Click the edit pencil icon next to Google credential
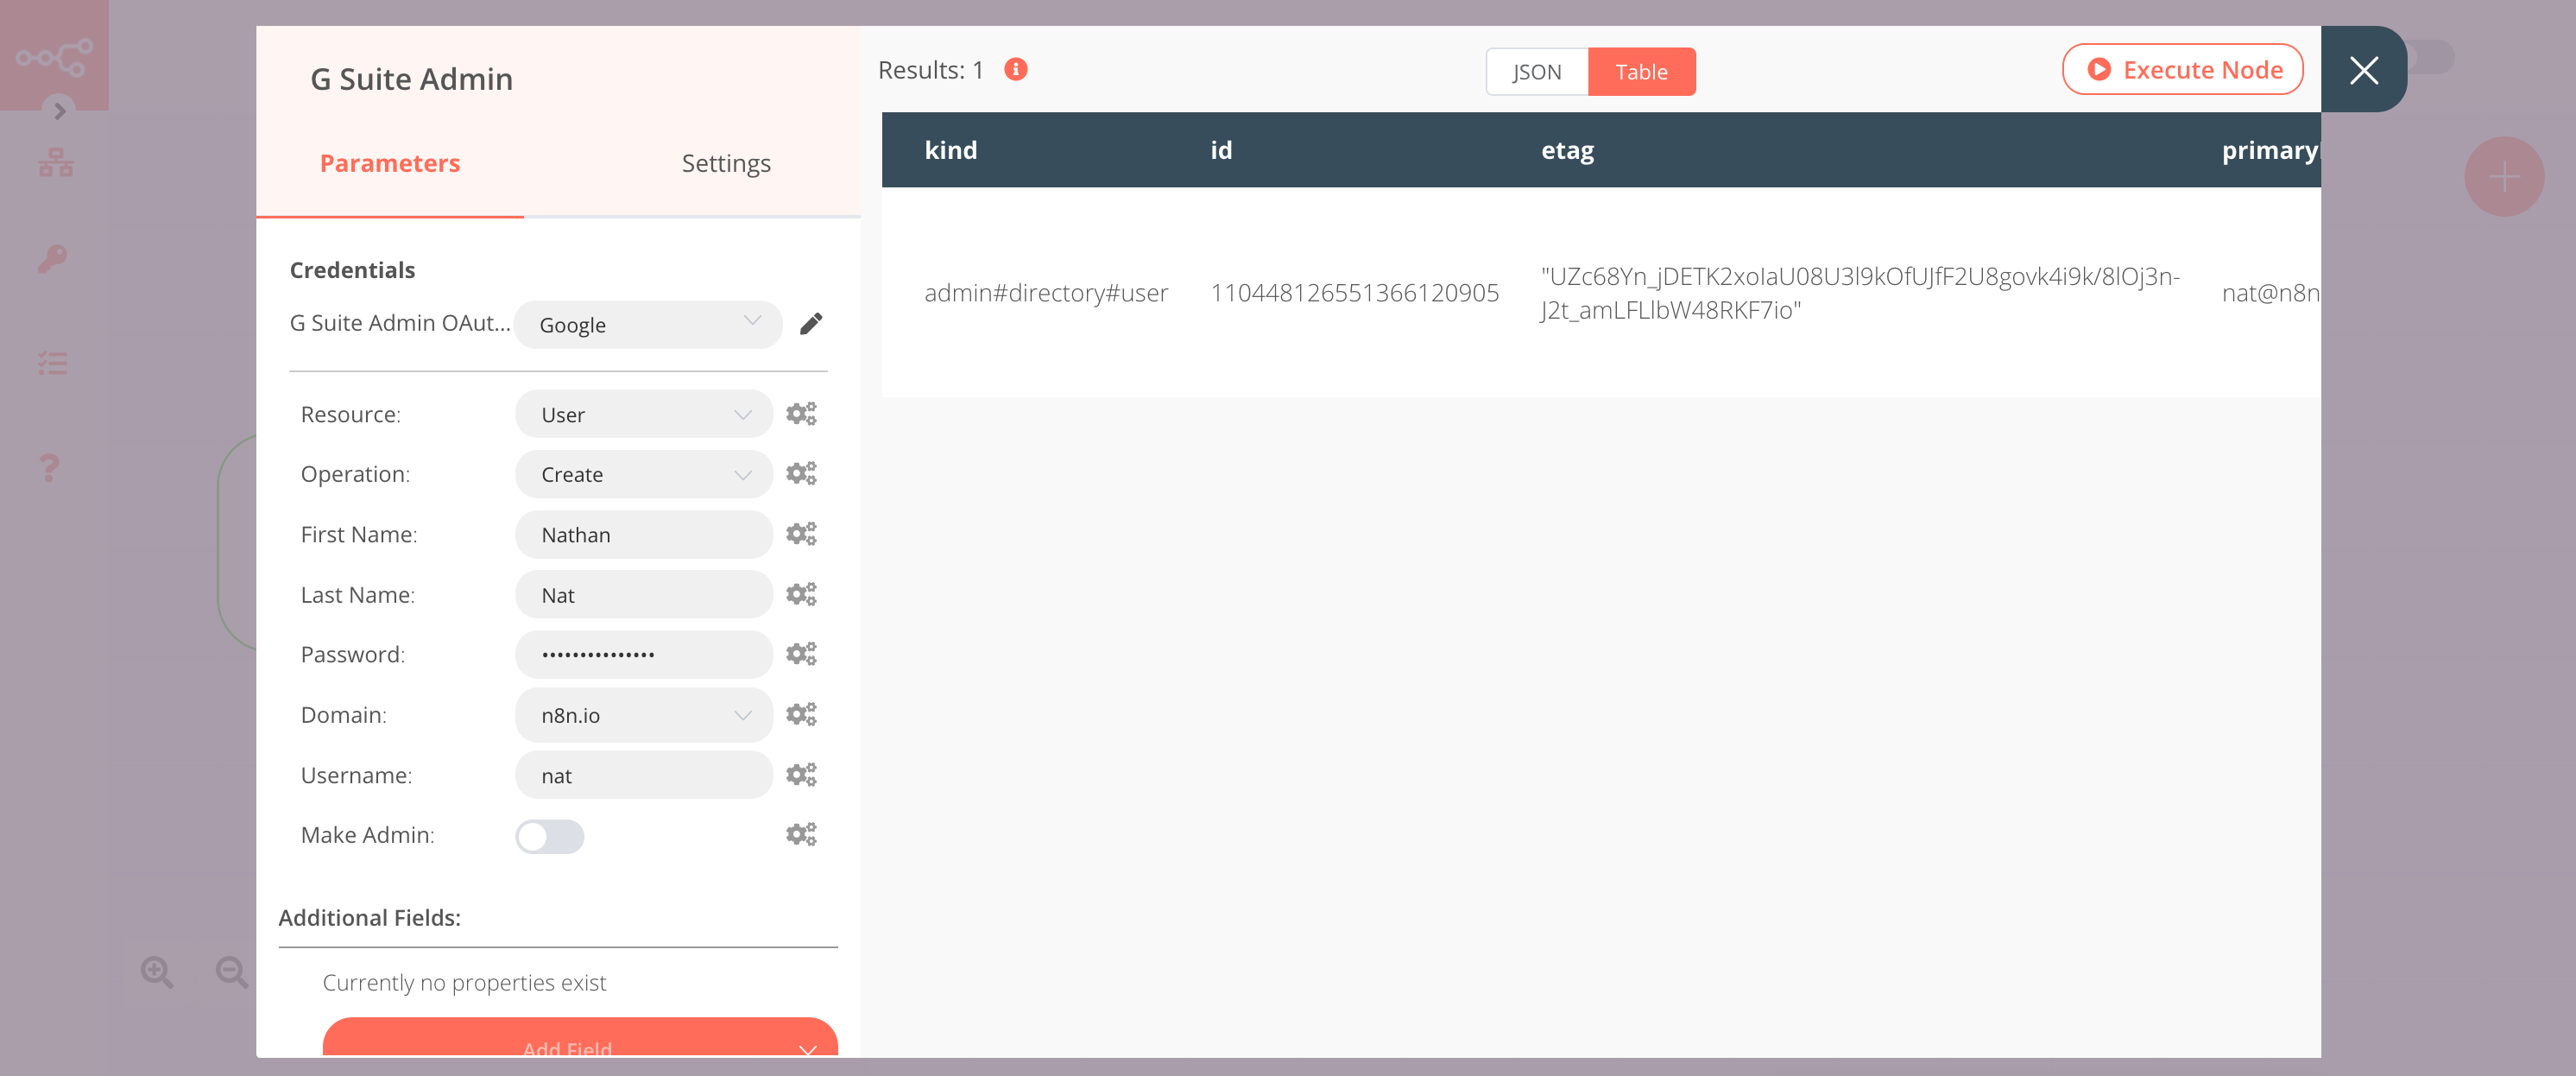2576x1076 pixels. click(x=810, y=324)
